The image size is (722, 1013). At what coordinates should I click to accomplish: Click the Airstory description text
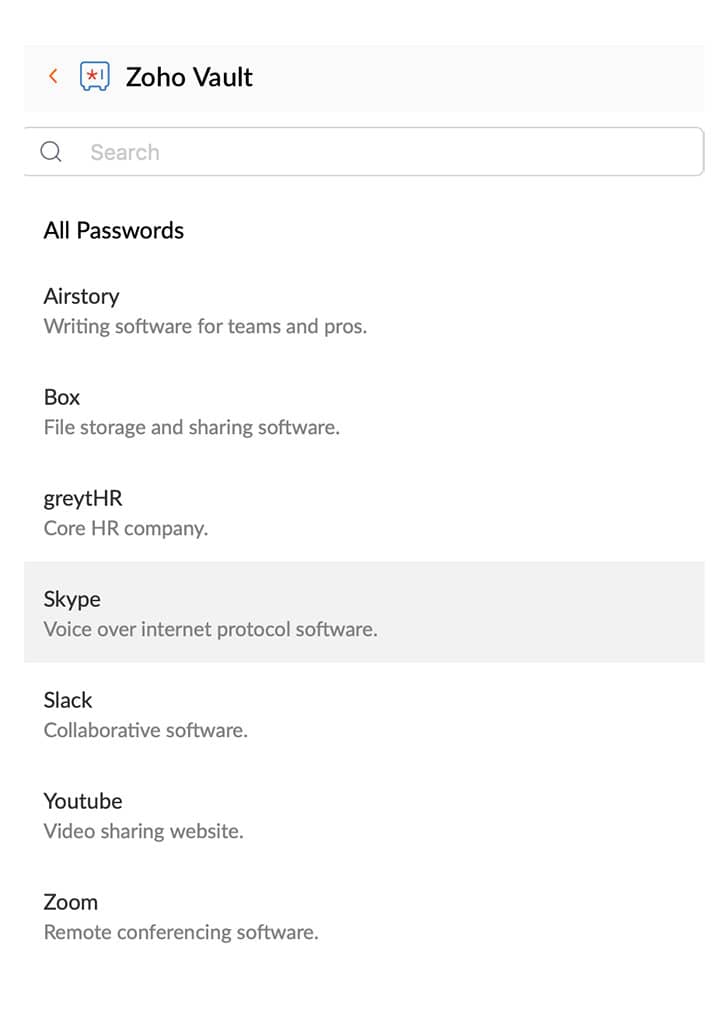click(x=205, y=326)
